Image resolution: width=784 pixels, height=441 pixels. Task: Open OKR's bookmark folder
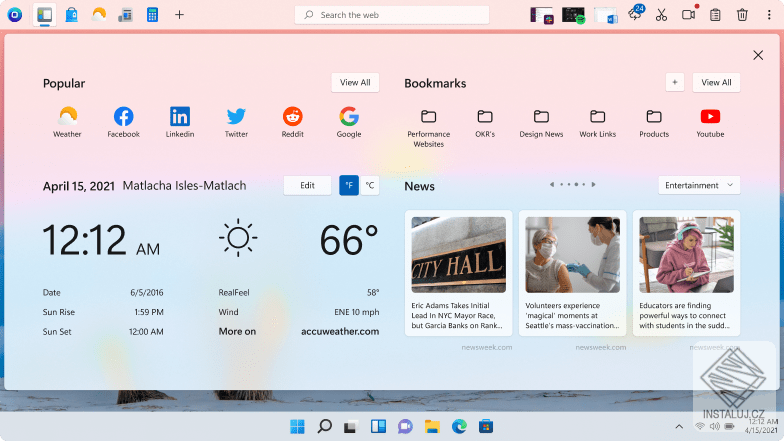point(485,123)
